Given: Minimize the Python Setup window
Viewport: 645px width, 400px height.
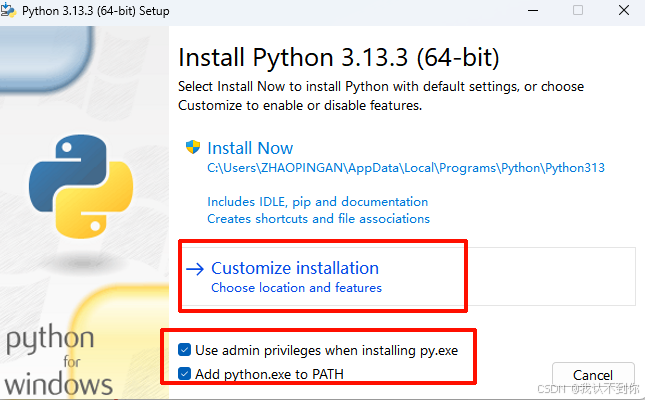Looking at the screenshot, I should [533, 11].
